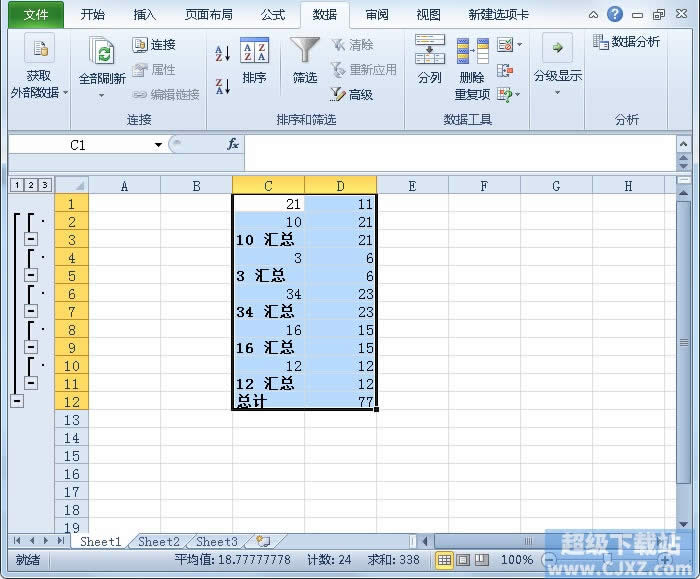Open the Name Box dropdown arrow
Viewport: 700px width, 579px height.
click(158, 145)
